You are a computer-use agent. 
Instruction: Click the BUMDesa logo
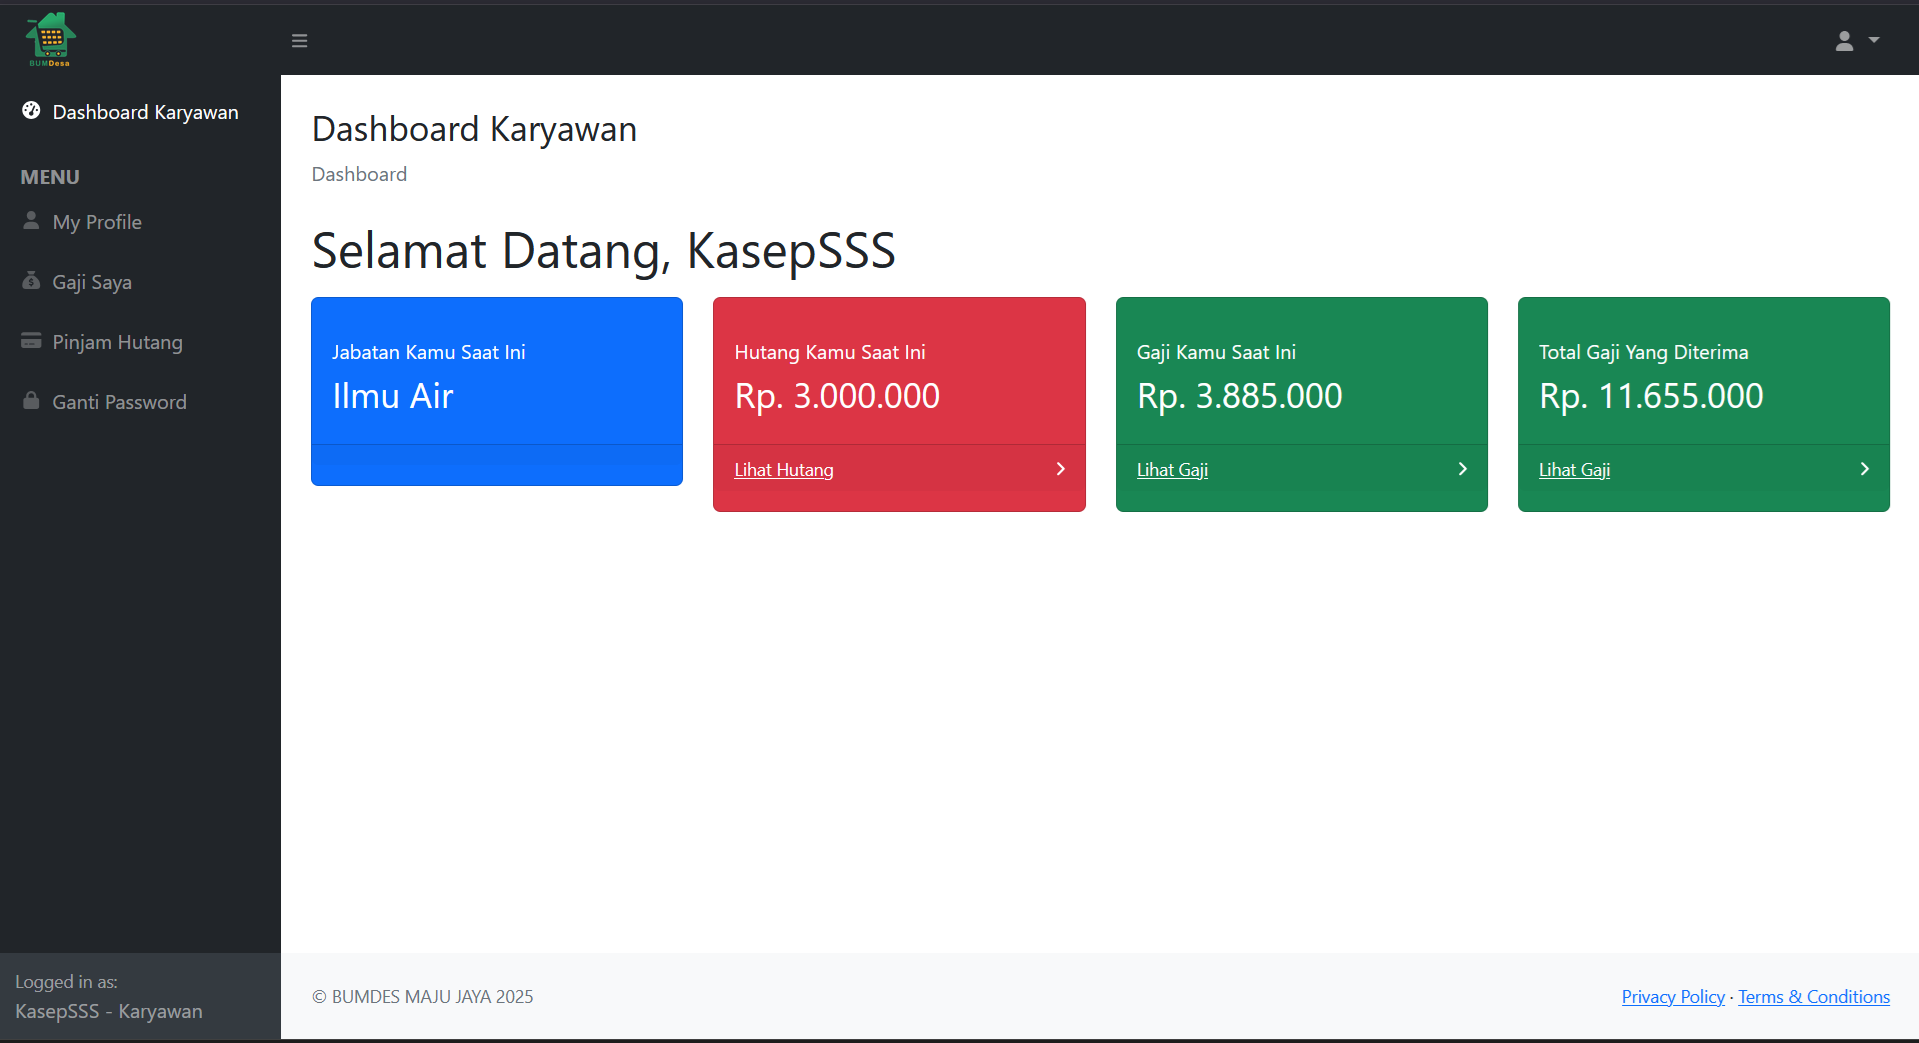(50, 40)
